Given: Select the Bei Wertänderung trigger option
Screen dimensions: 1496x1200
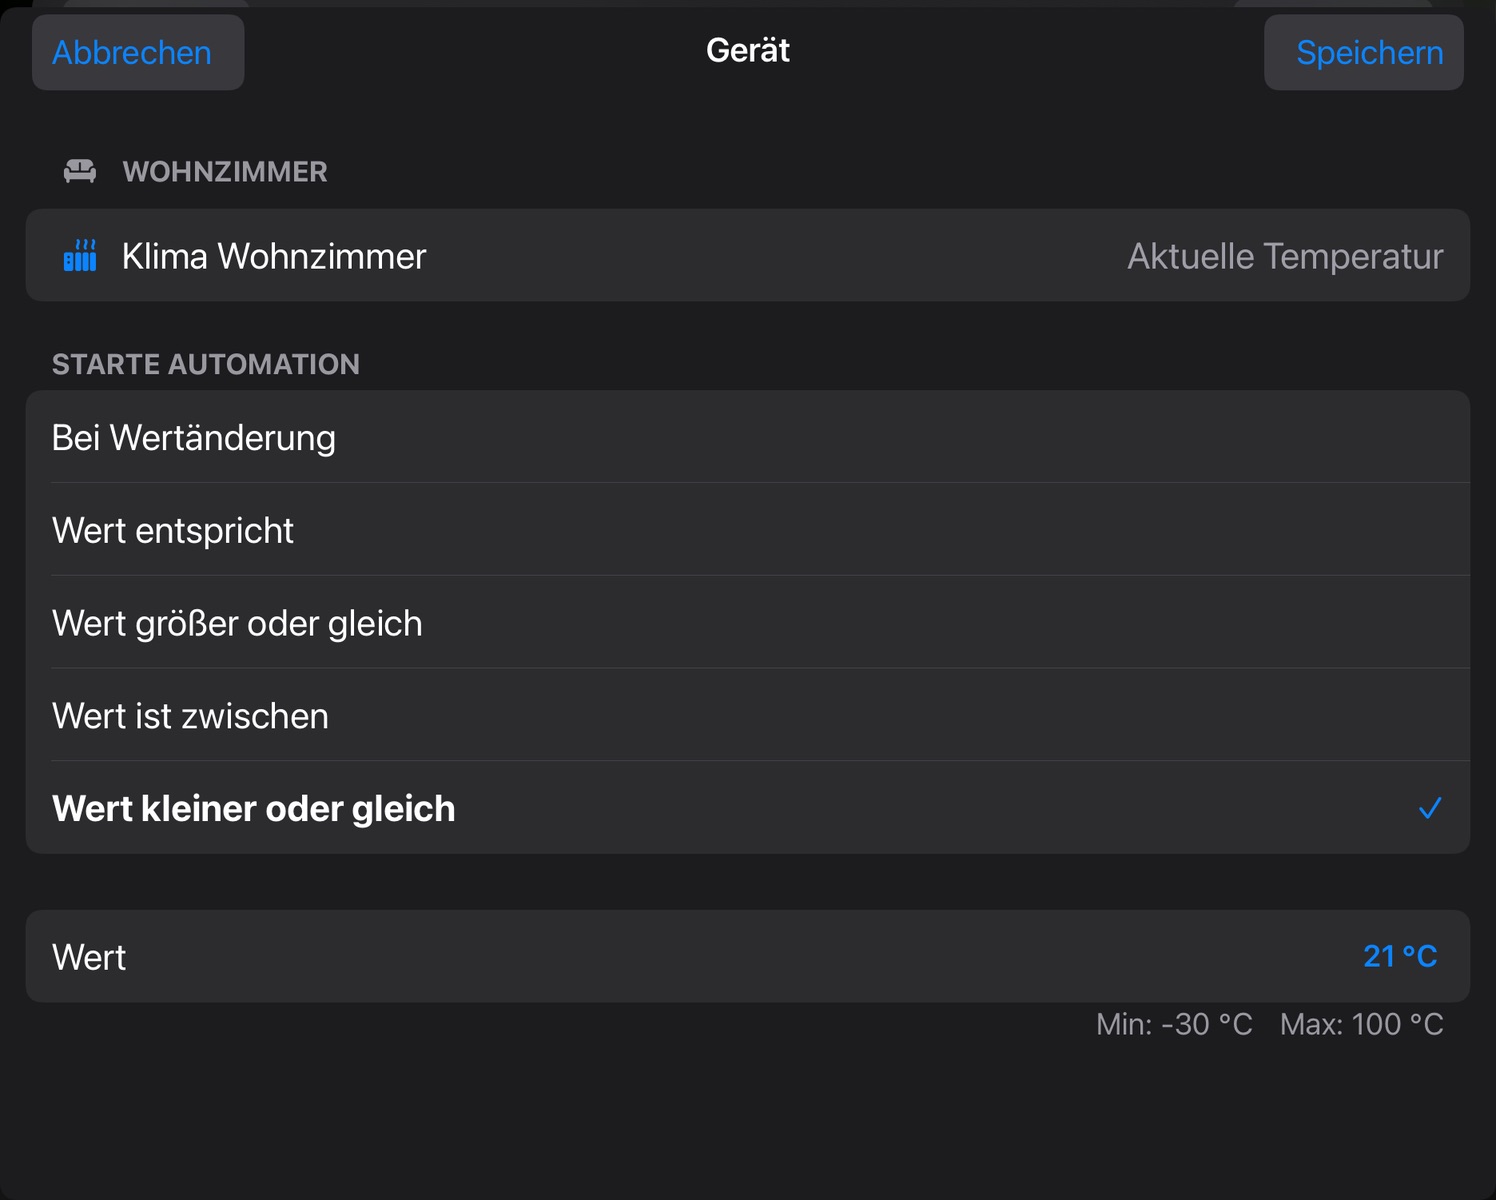Looking at the screenshot, I should pyautogui.click(x=194, y=438).
